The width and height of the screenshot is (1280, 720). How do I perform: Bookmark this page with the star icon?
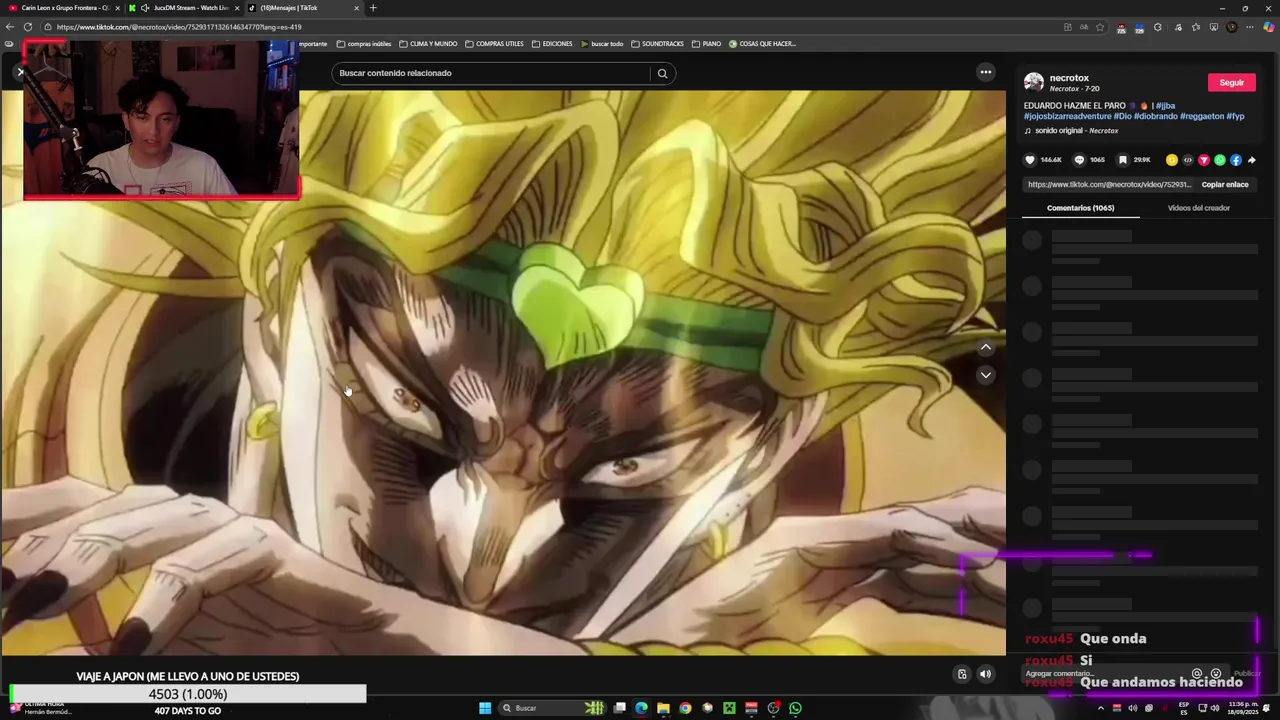1100,27
